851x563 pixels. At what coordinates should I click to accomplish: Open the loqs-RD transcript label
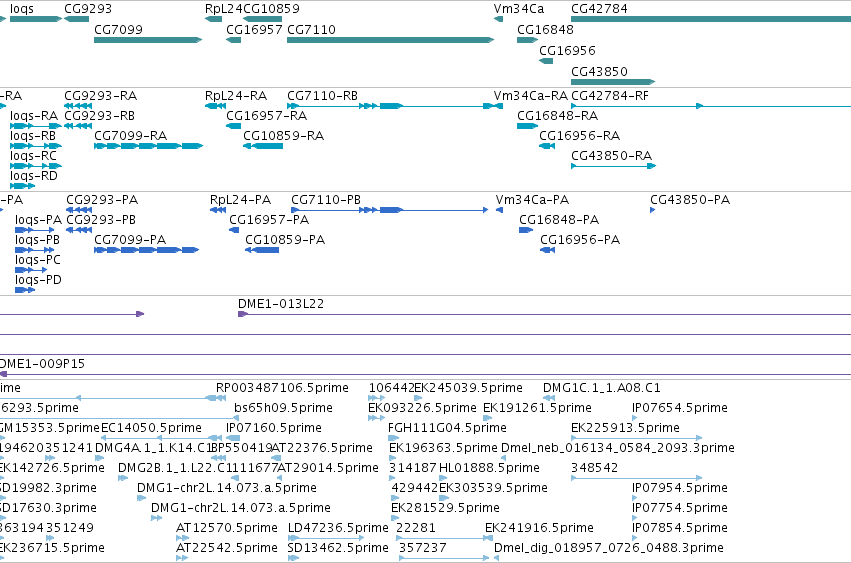[34, 176]
